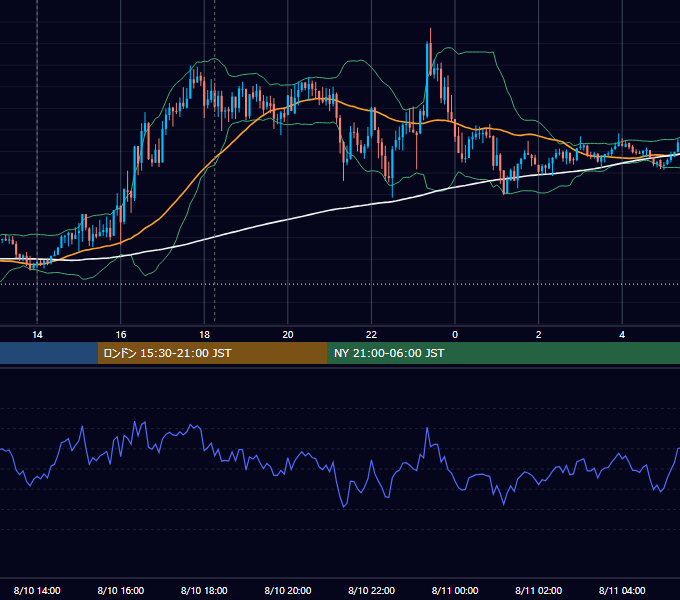The width and height of the screenshot is (680, 600).
Task: Click the 16 hour label on price chart axis
Action: pos(121,335)
